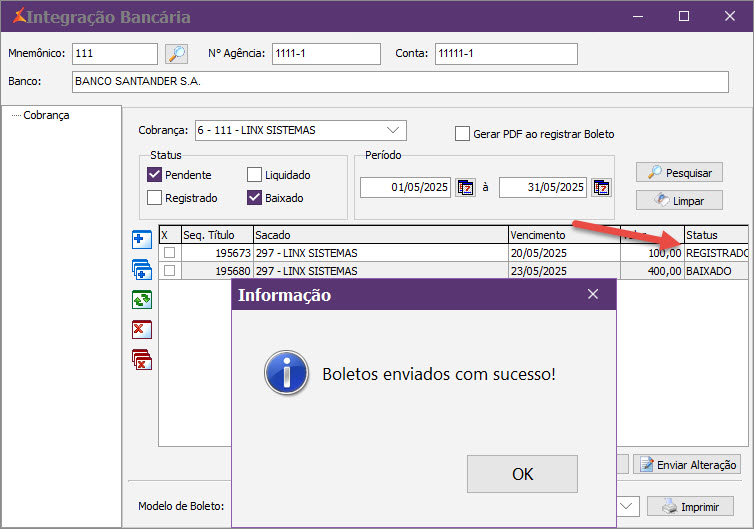Screen dimensions: 754x529
Task: Open the end date calendar picker
Action: (602, 188)
